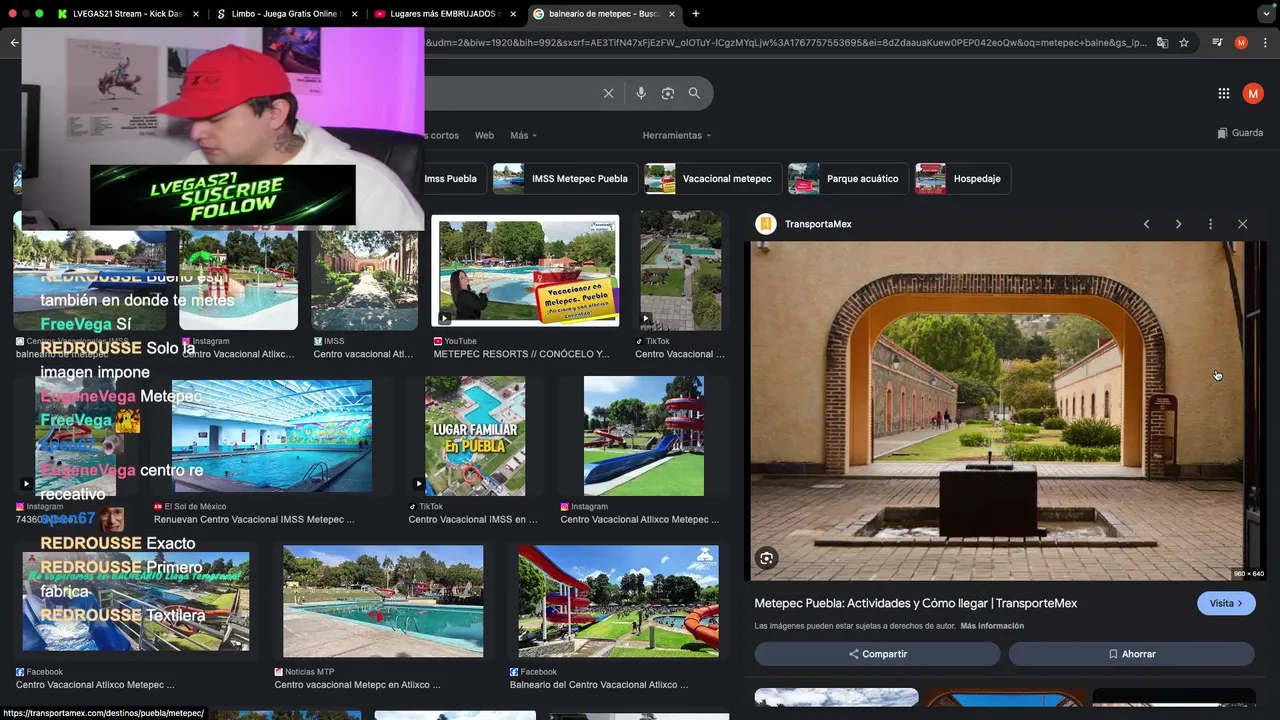Viewport: 1280px width, 720px height.
Task: Open saved items with Guarda button
Action: coord(1240,133)
